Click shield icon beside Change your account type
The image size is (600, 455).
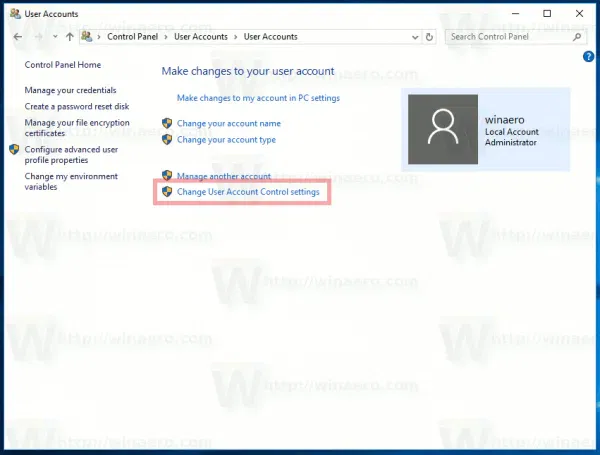167,139
